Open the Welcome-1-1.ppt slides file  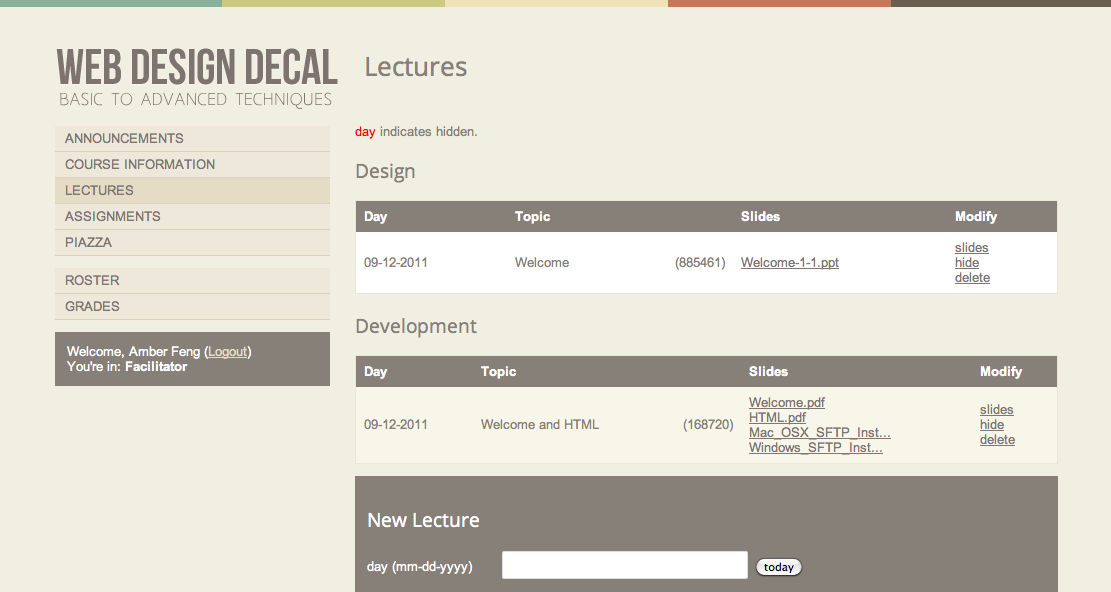coord(789,263)
